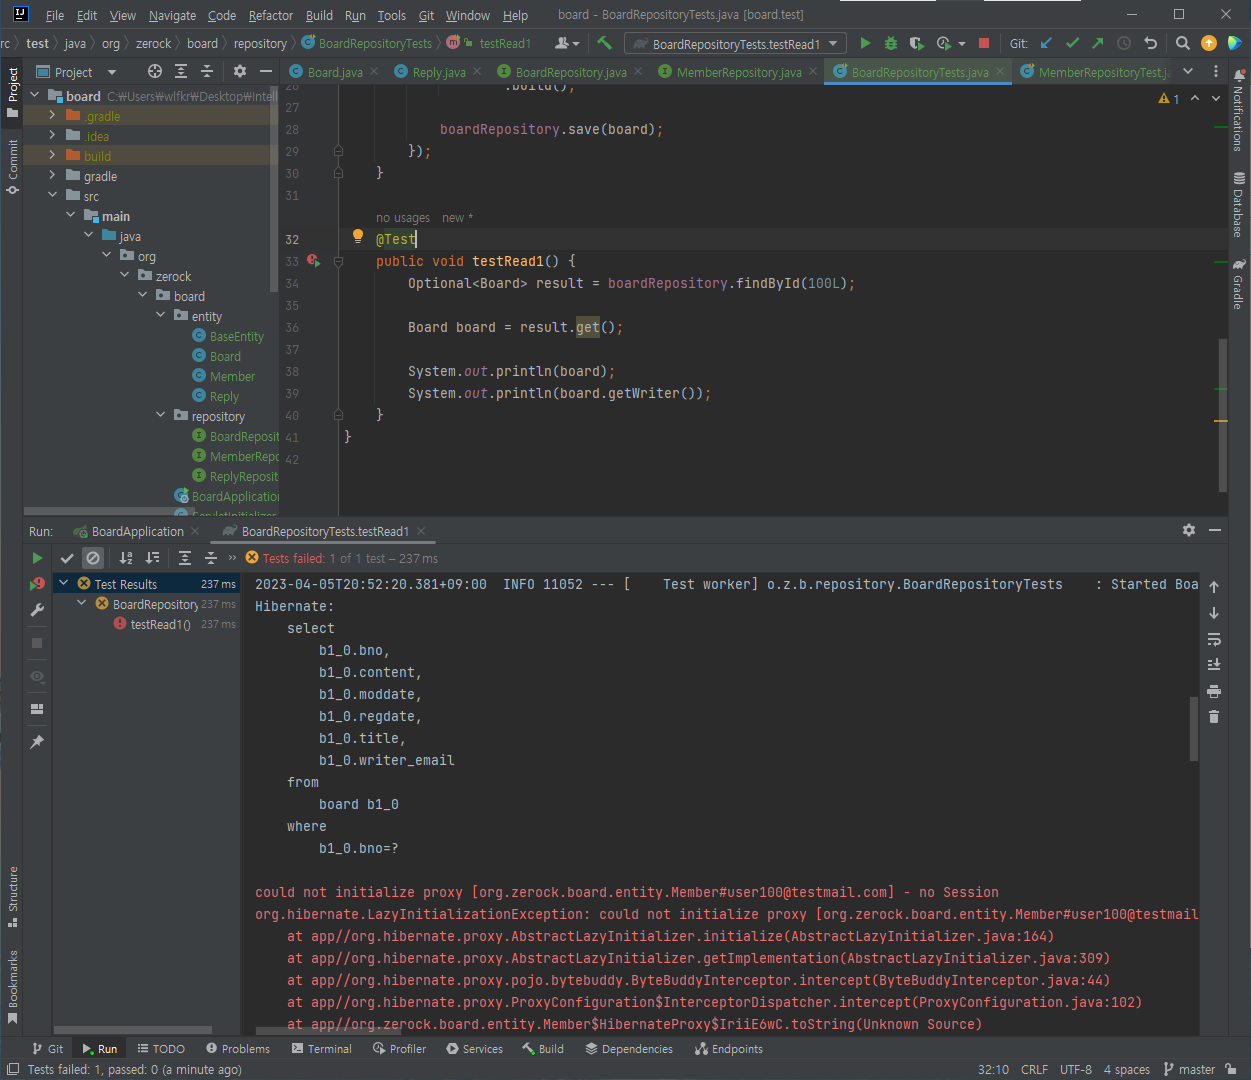This screenshot has width=1251, height=1080.
Task: Clear console output trash icon
Action: [1214, 717]
